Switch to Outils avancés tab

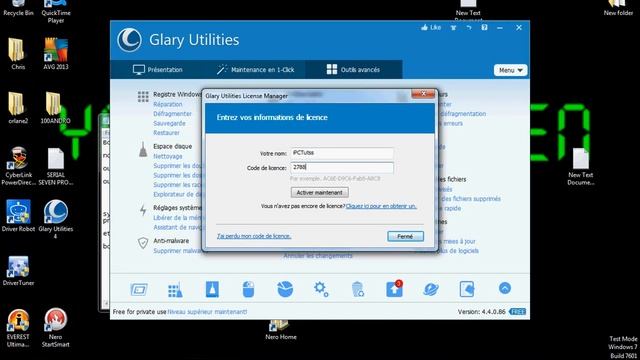[353, 70]
